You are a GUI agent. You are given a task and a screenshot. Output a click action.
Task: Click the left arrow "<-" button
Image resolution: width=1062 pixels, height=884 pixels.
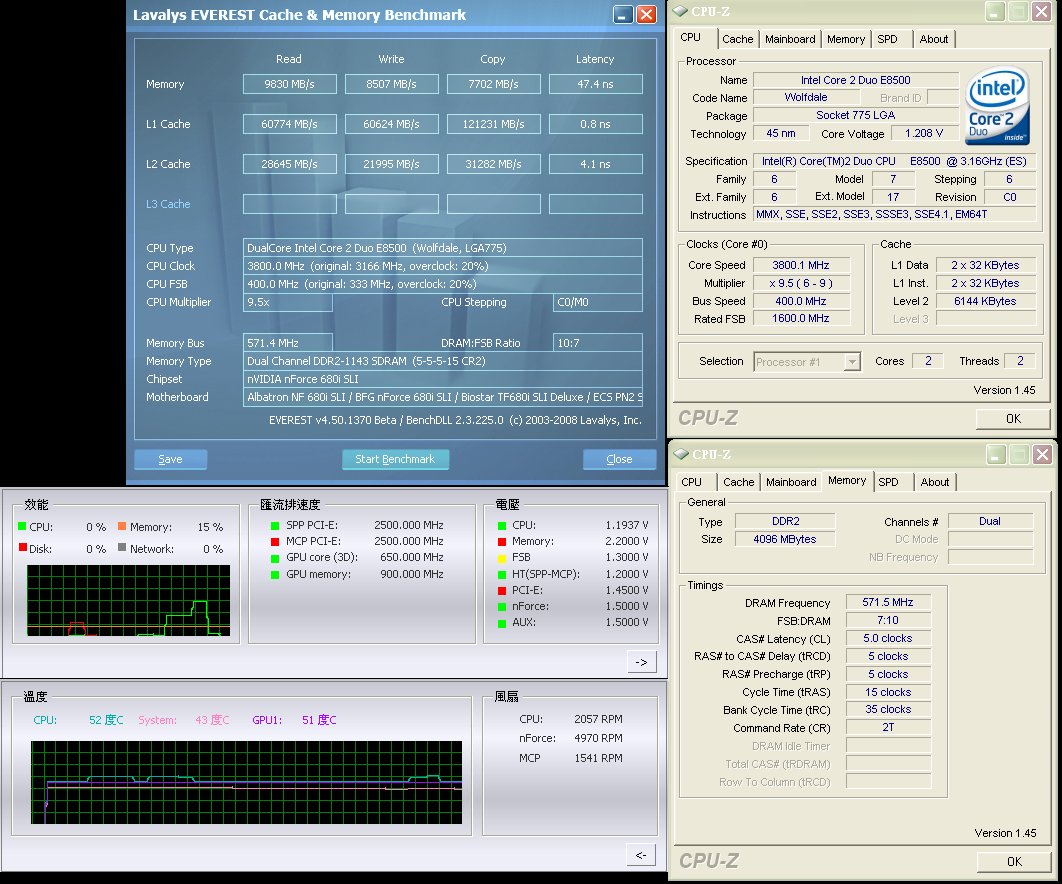[641, 855]
